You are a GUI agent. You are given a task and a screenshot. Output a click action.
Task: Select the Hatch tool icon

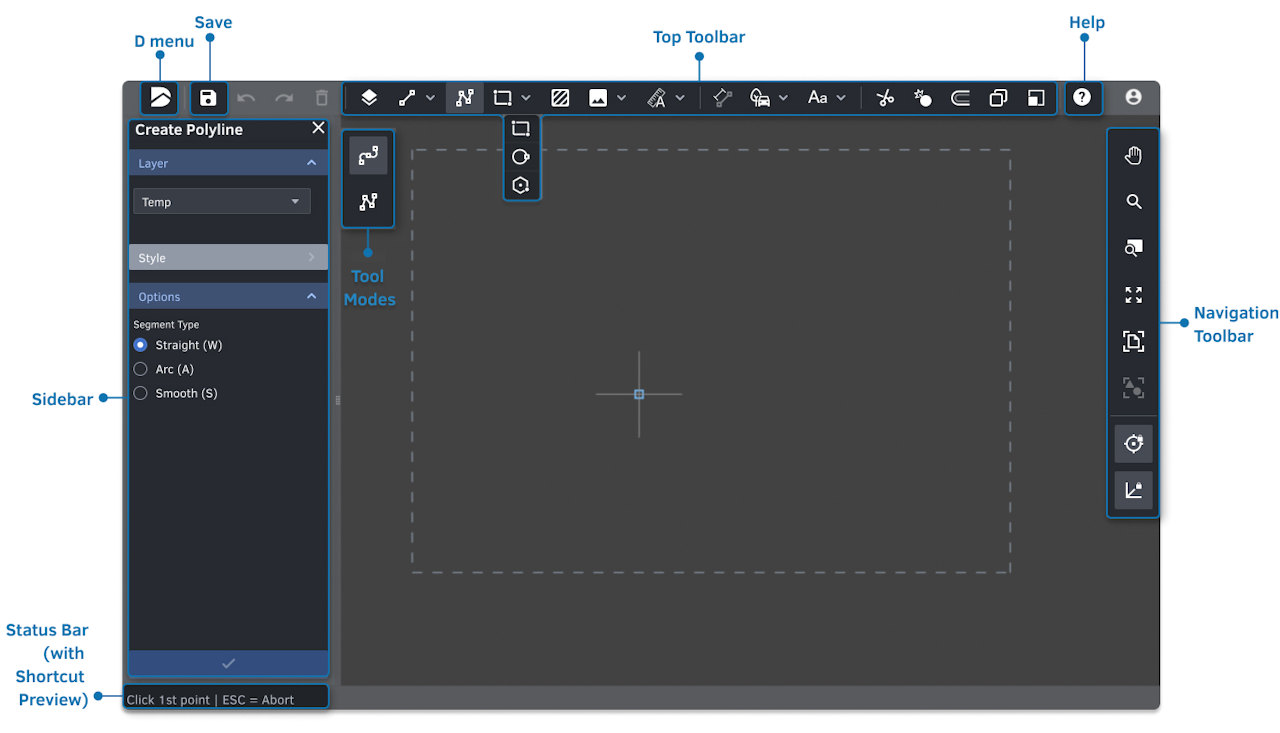pos(560,98)
